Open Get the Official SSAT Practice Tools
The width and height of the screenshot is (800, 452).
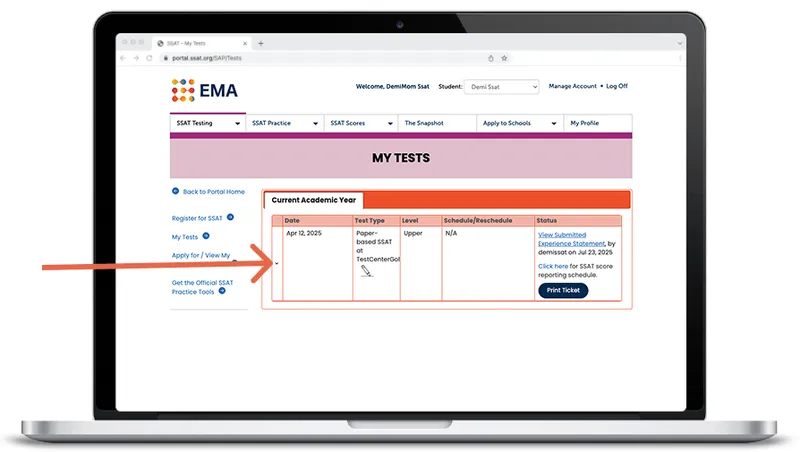point(202,287)
